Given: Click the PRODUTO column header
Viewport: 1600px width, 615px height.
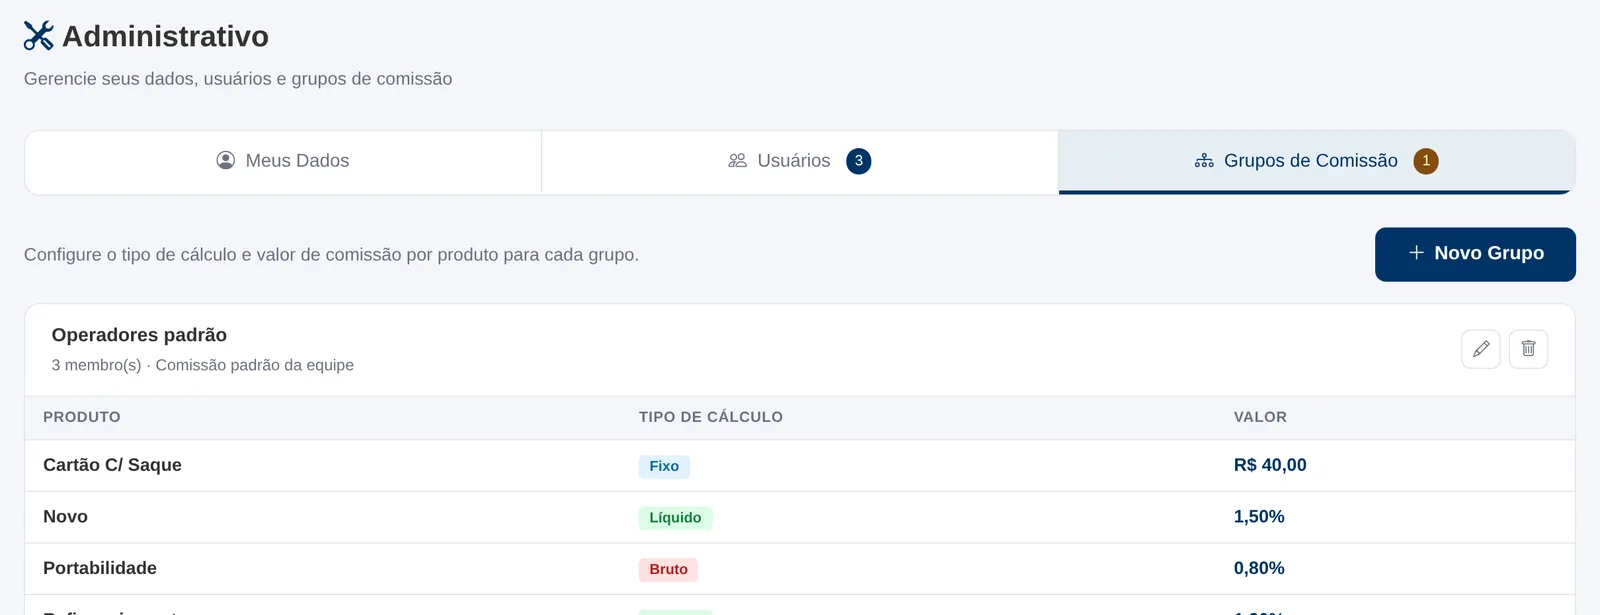Looking at the screenshot, I should pyautogui.click(x=82, y=417).
